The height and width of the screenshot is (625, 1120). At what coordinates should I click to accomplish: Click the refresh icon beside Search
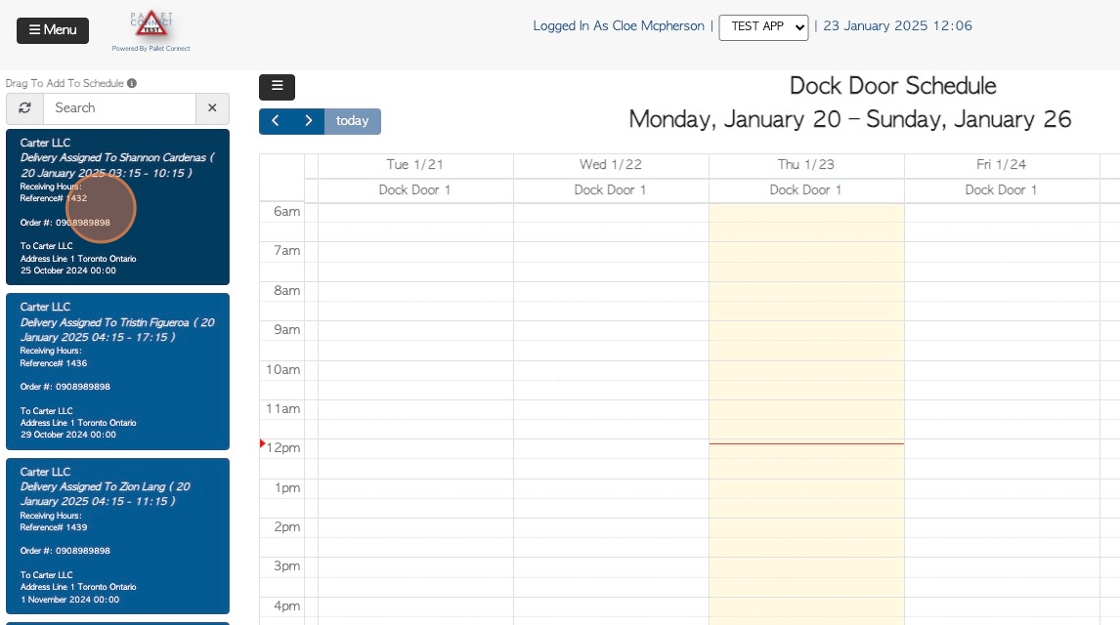pos(25,108)
